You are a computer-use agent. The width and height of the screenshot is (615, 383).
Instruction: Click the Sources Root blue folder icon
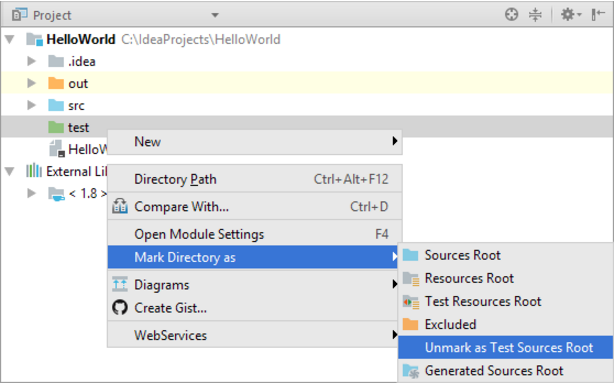coord(411,255)
